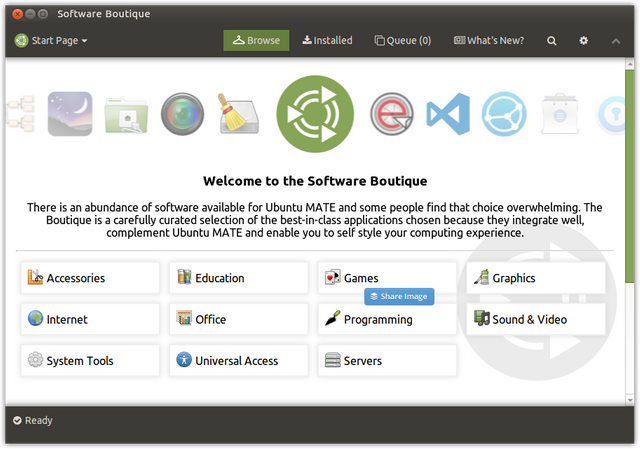Click the Ubuntu MATE logo beside Start Page
The height and width of the screenshot is (449, 640).
click(21, 40)
